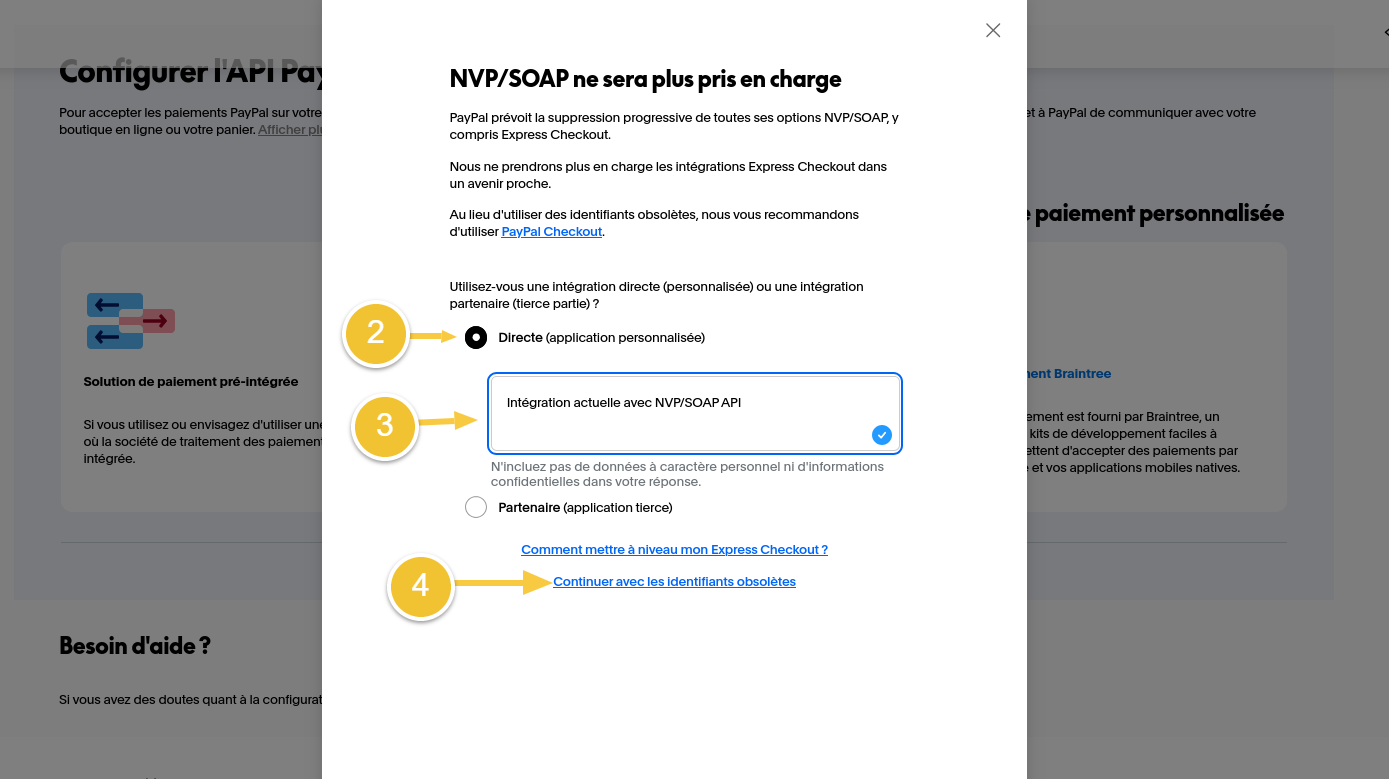Viewport: 1389px width, 779px height.
Task: Click the 'Afficher' link behind the dialog
Action: point(289,129)
